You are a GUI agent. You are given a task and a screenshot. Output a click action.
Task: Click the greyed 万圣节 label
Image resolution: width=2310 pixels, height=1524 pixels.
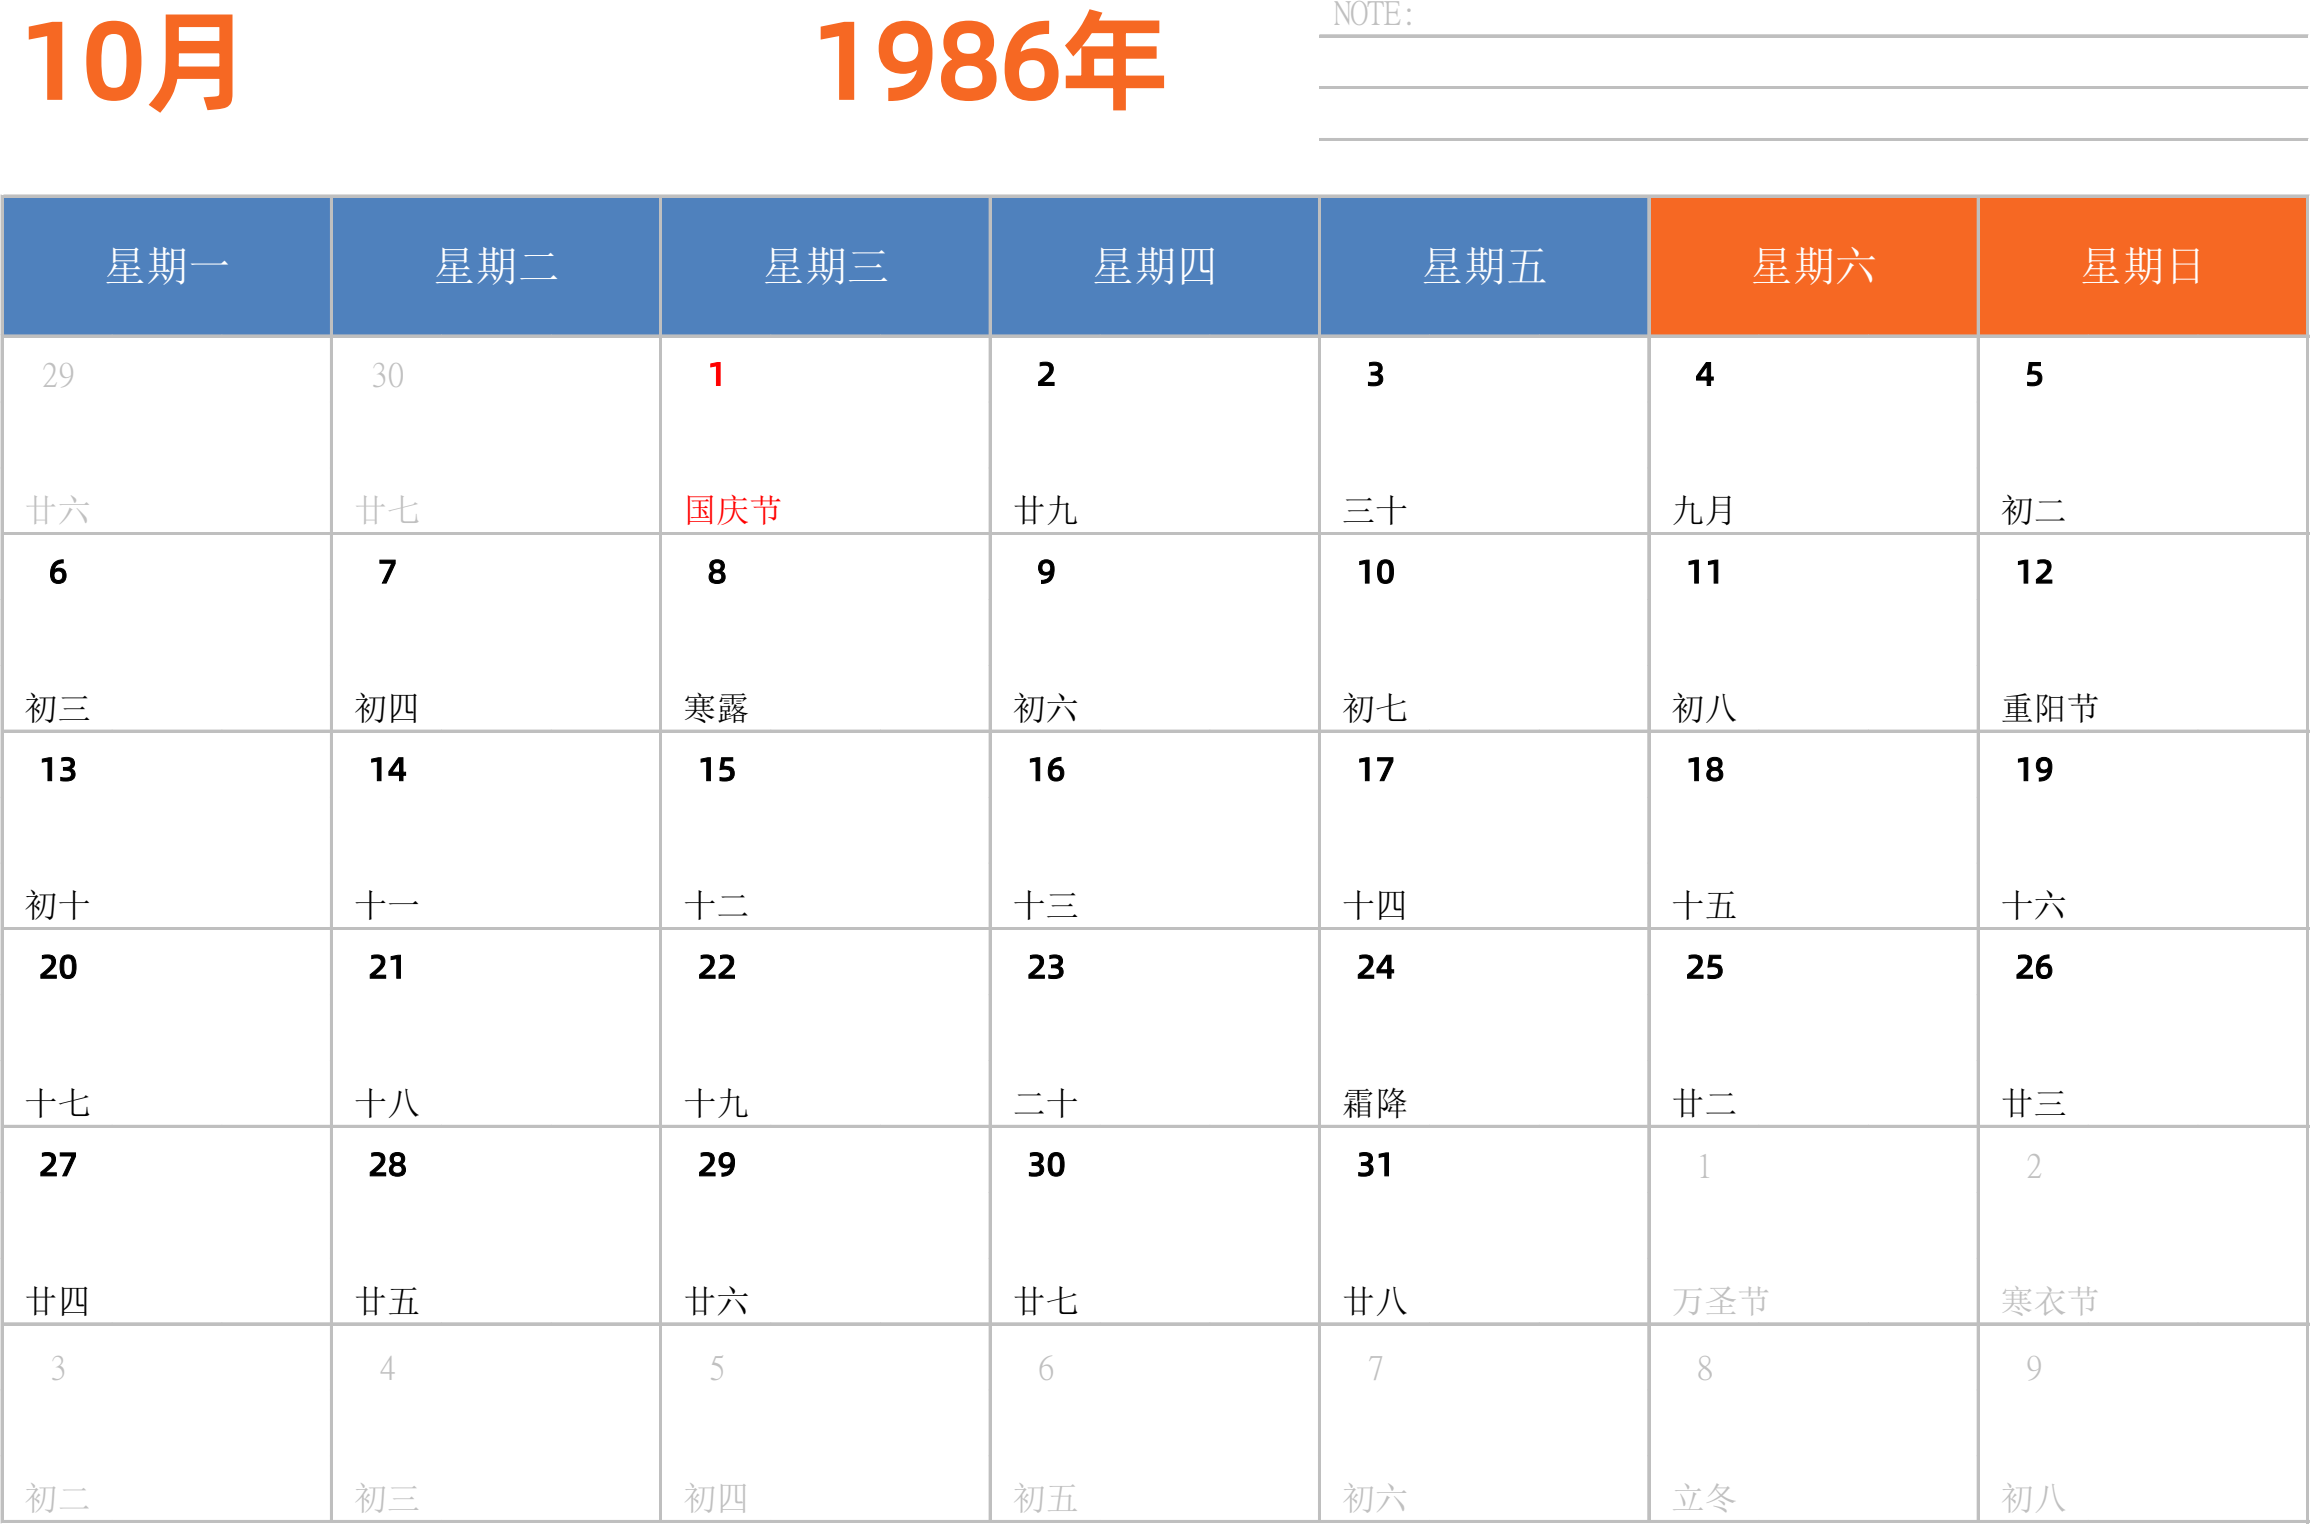tap(1720, 1301)
